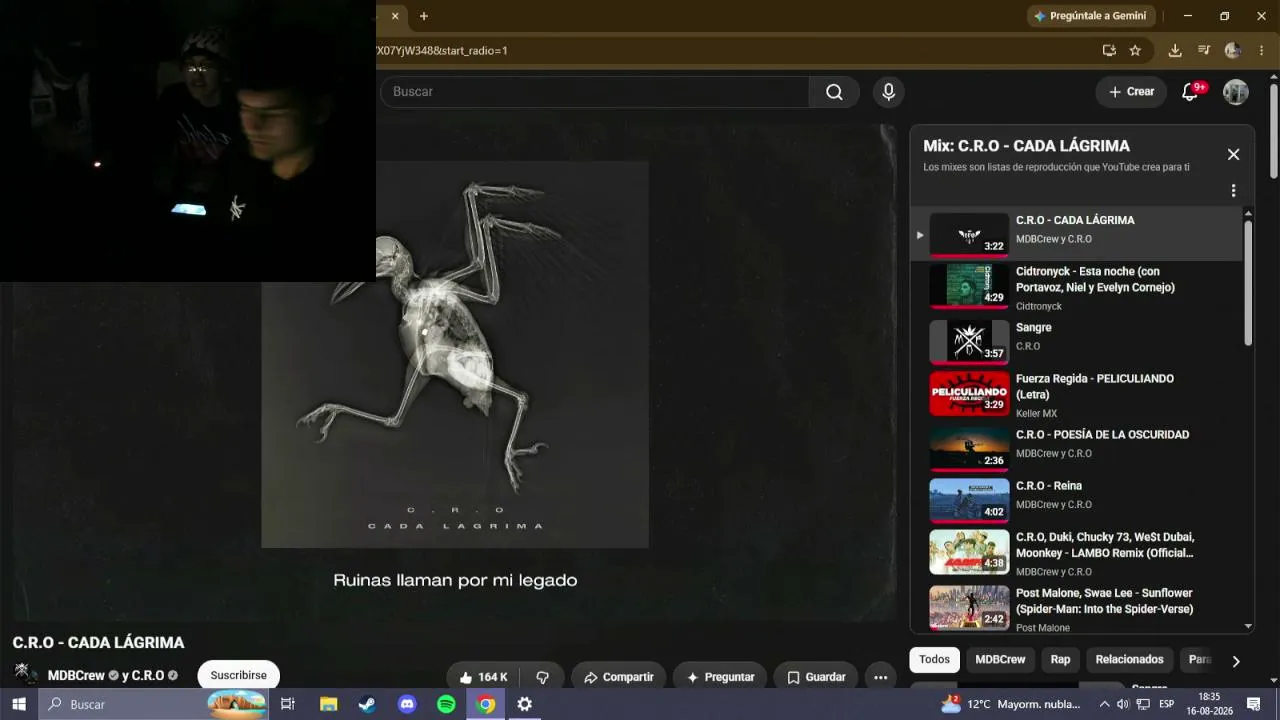Open the YouTube account avatar menu
1280x720 pixels.
[1236, 92]
